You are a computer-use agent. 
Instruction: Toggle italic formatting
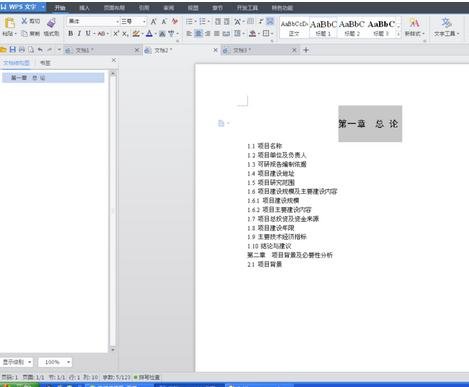[79, 33]
